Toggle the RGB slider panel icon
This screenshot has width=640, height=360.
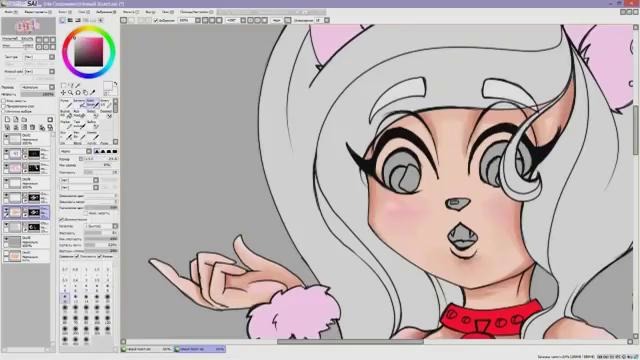point(70,20)
